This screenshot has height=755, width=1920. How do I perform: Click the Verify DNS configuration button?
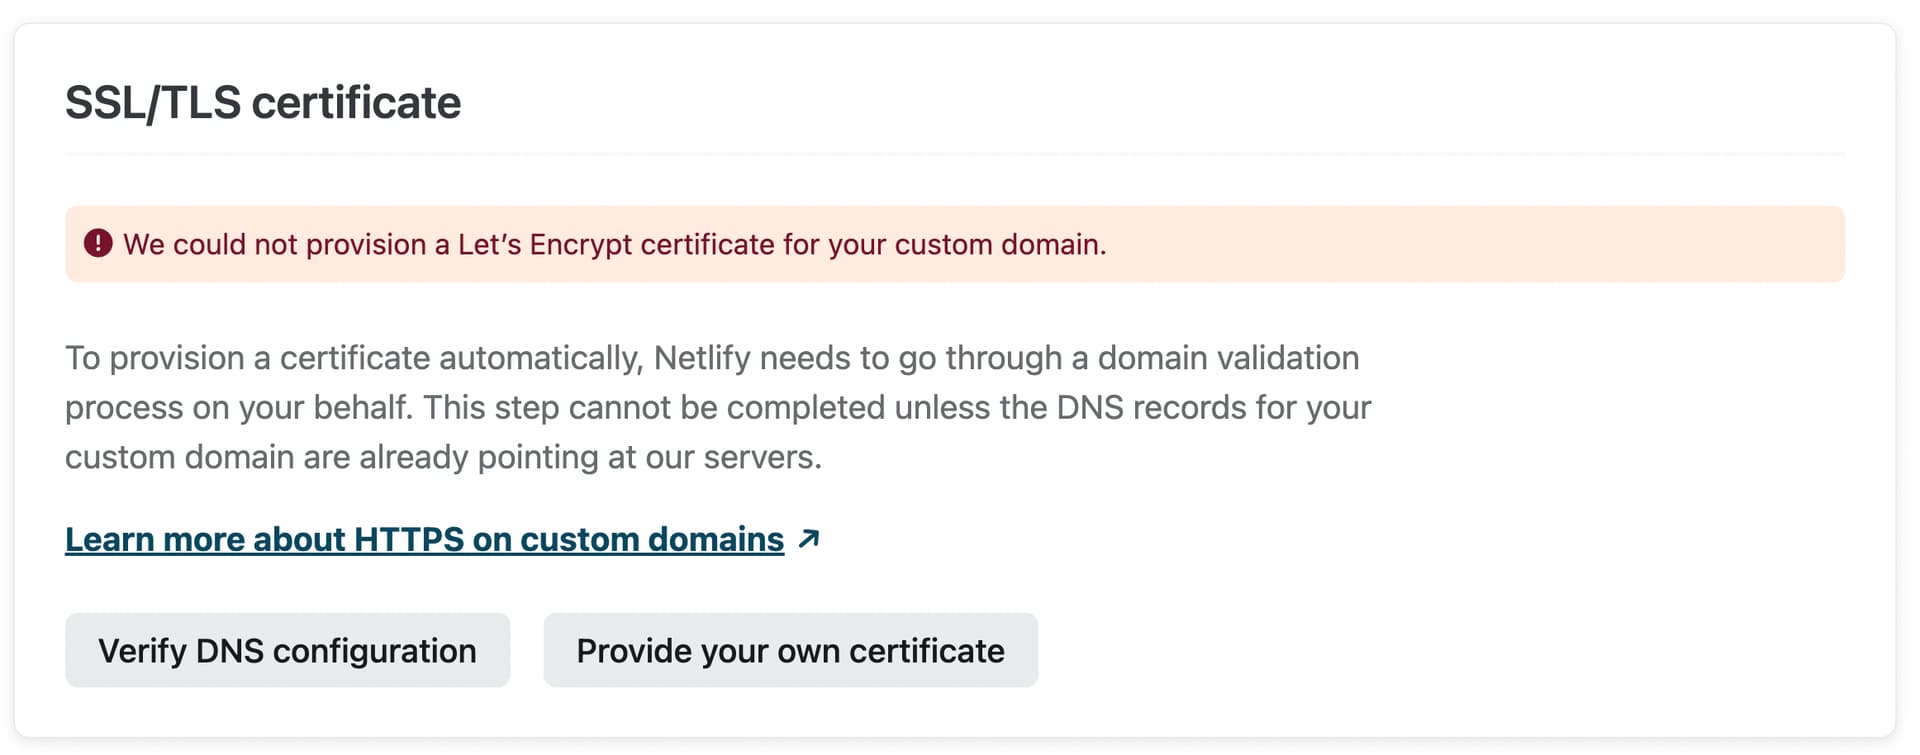(x=287, y=650)
